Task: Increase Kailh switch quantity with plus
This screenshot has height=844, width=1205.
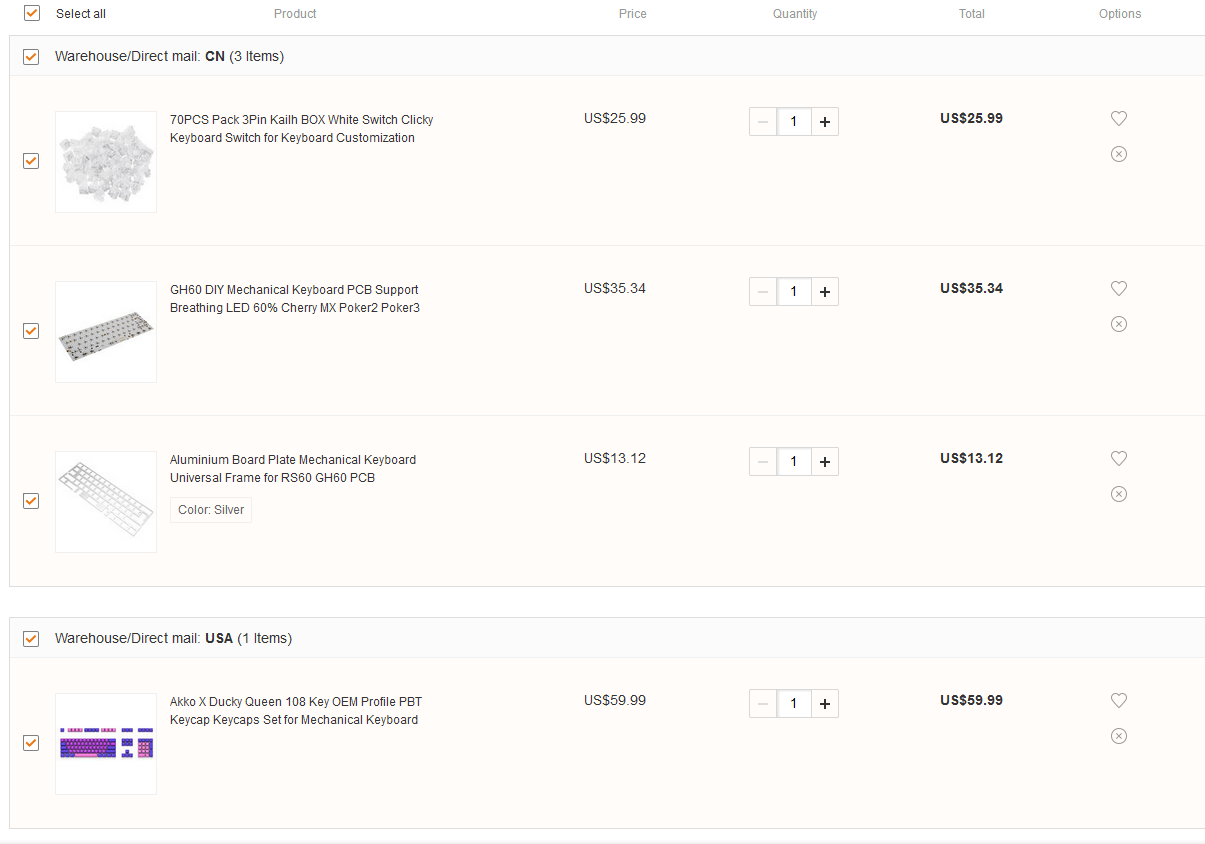Action: pos(825,122)
